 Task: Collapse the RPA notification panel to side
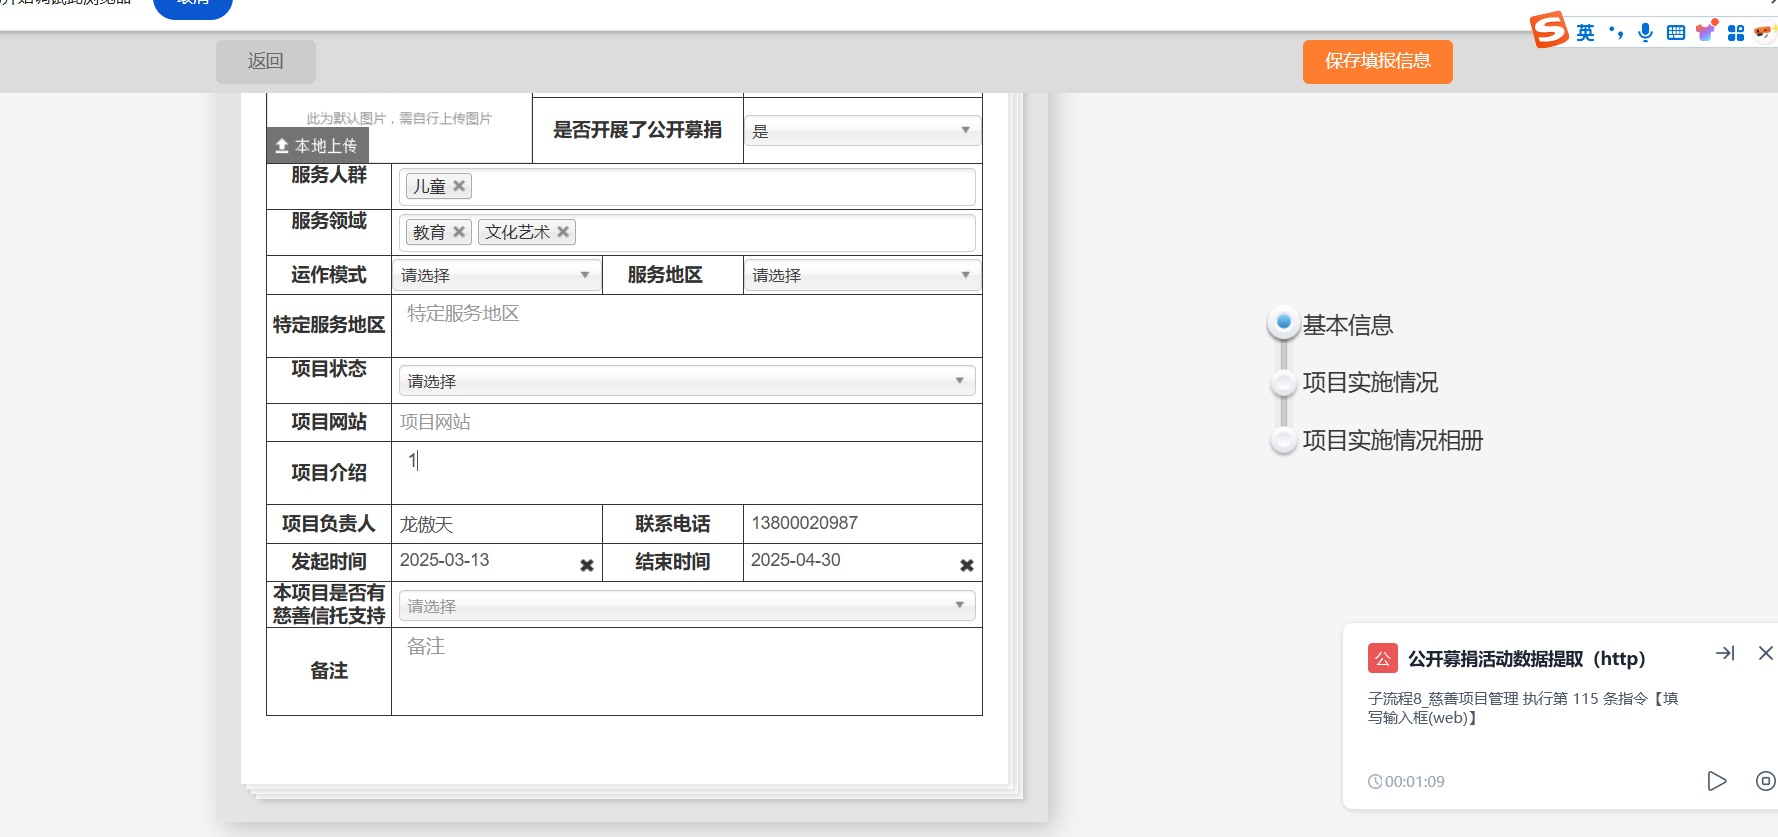point(1725,653)
